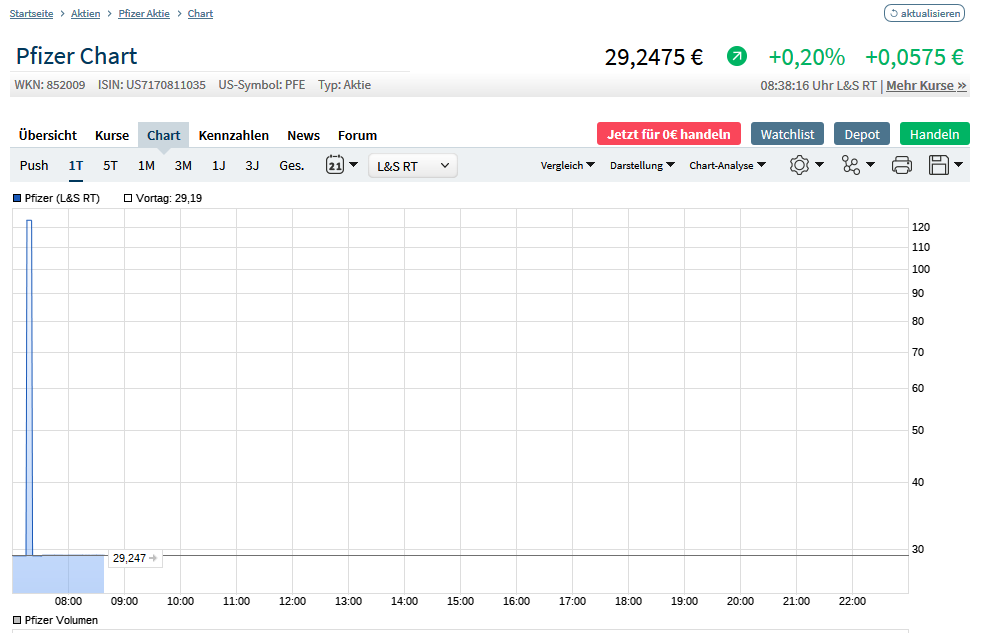Toggle Pfizer Volumen legend box
The image size is (987, 633).
[x=17, y=620]
